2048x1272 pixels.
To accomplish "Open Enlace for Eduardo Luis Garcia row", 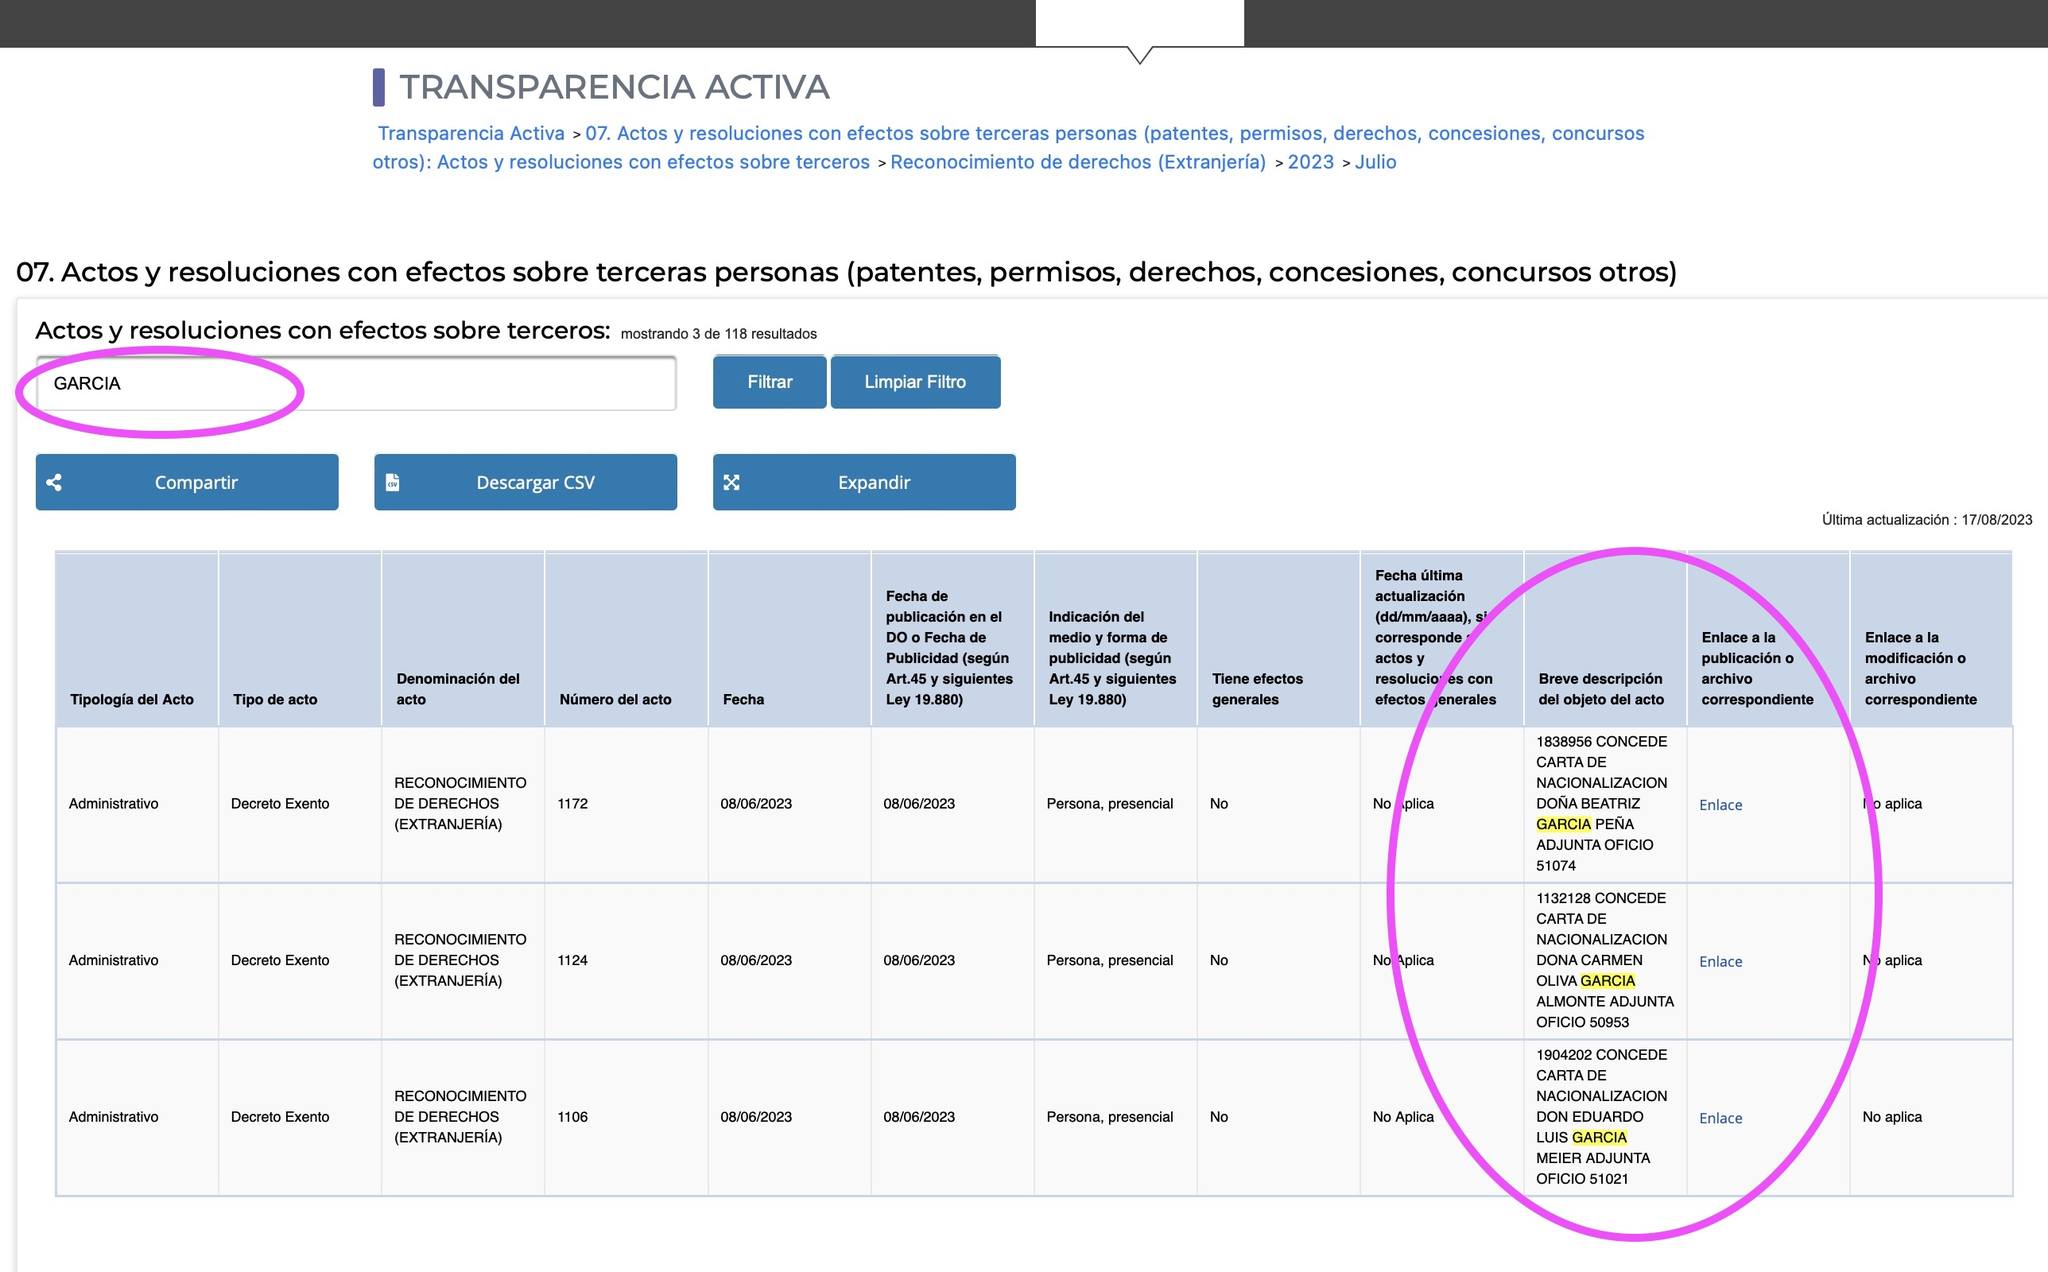I will (x=1720, y=1118).
